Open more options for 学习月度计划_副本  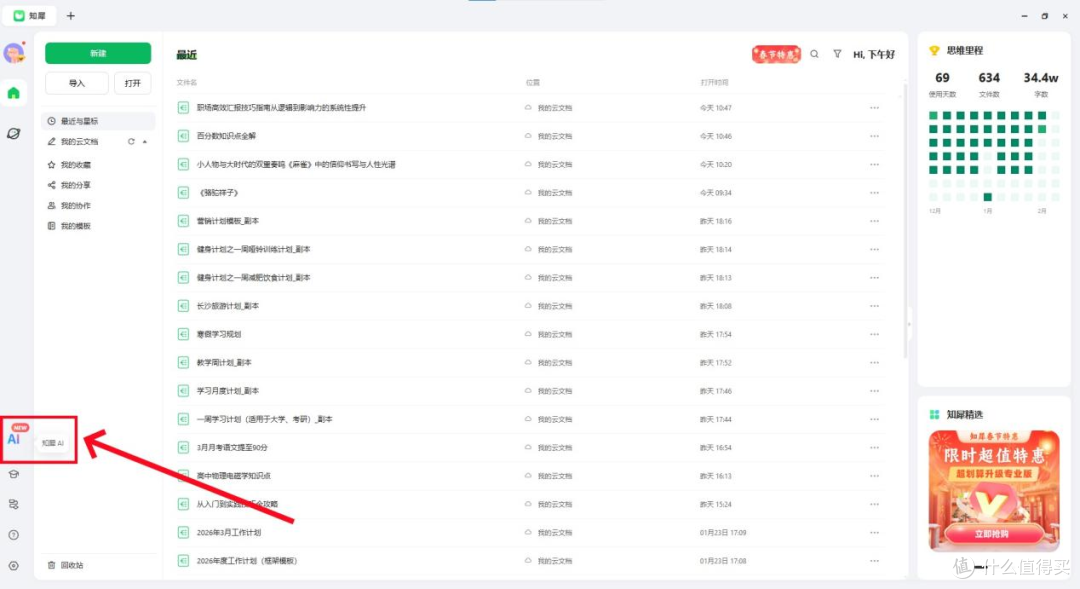tap(874, 391)
